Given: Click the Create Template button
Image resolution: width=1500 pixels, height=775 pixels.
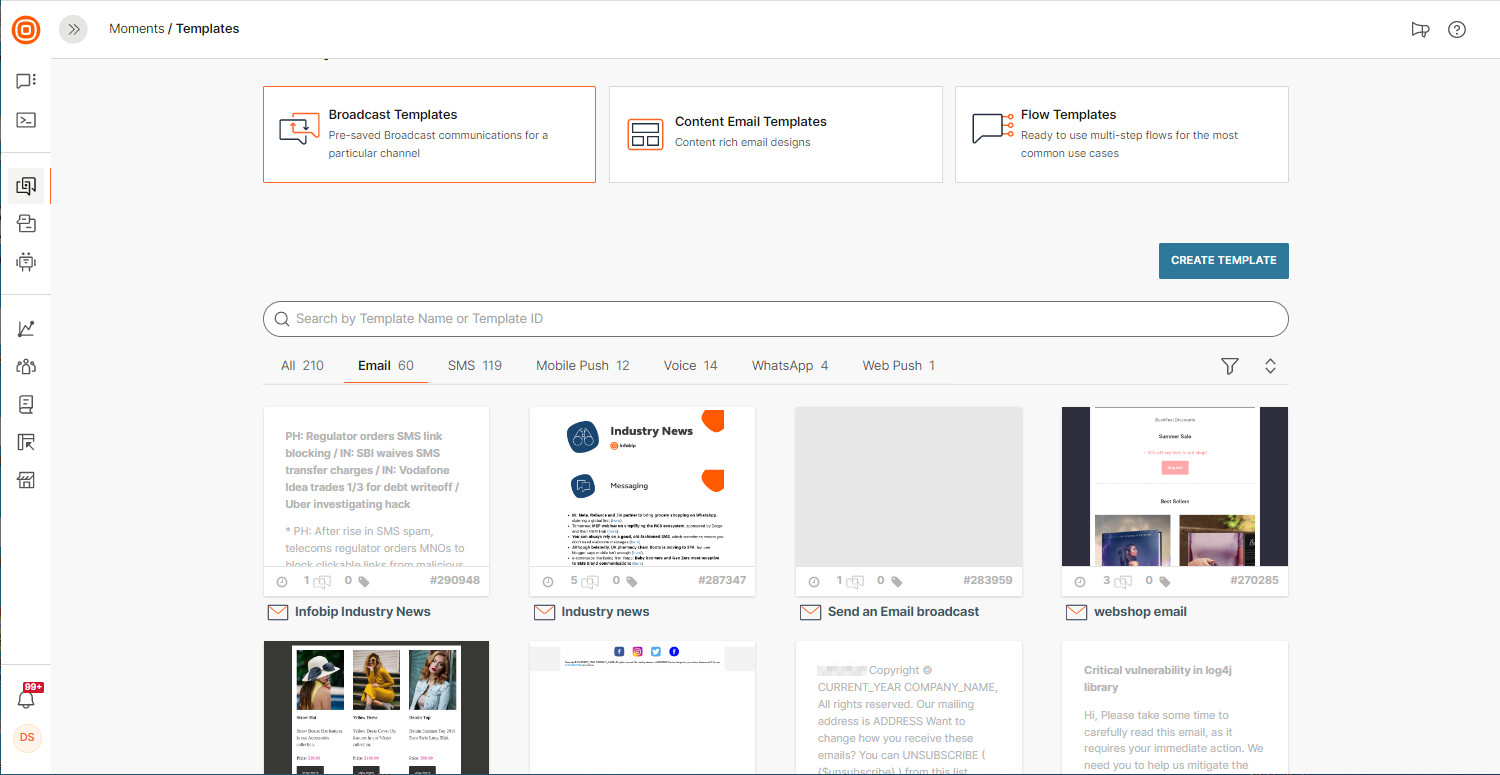Looking at the screenshot, I should pyautogui.click(x=1223, y=260).
